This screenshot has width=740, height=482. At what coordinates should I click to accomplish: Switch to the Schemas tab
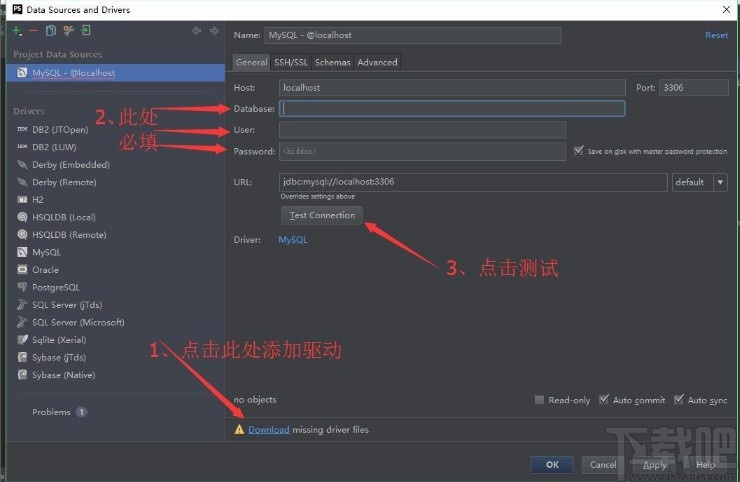[x=333, y=62]
